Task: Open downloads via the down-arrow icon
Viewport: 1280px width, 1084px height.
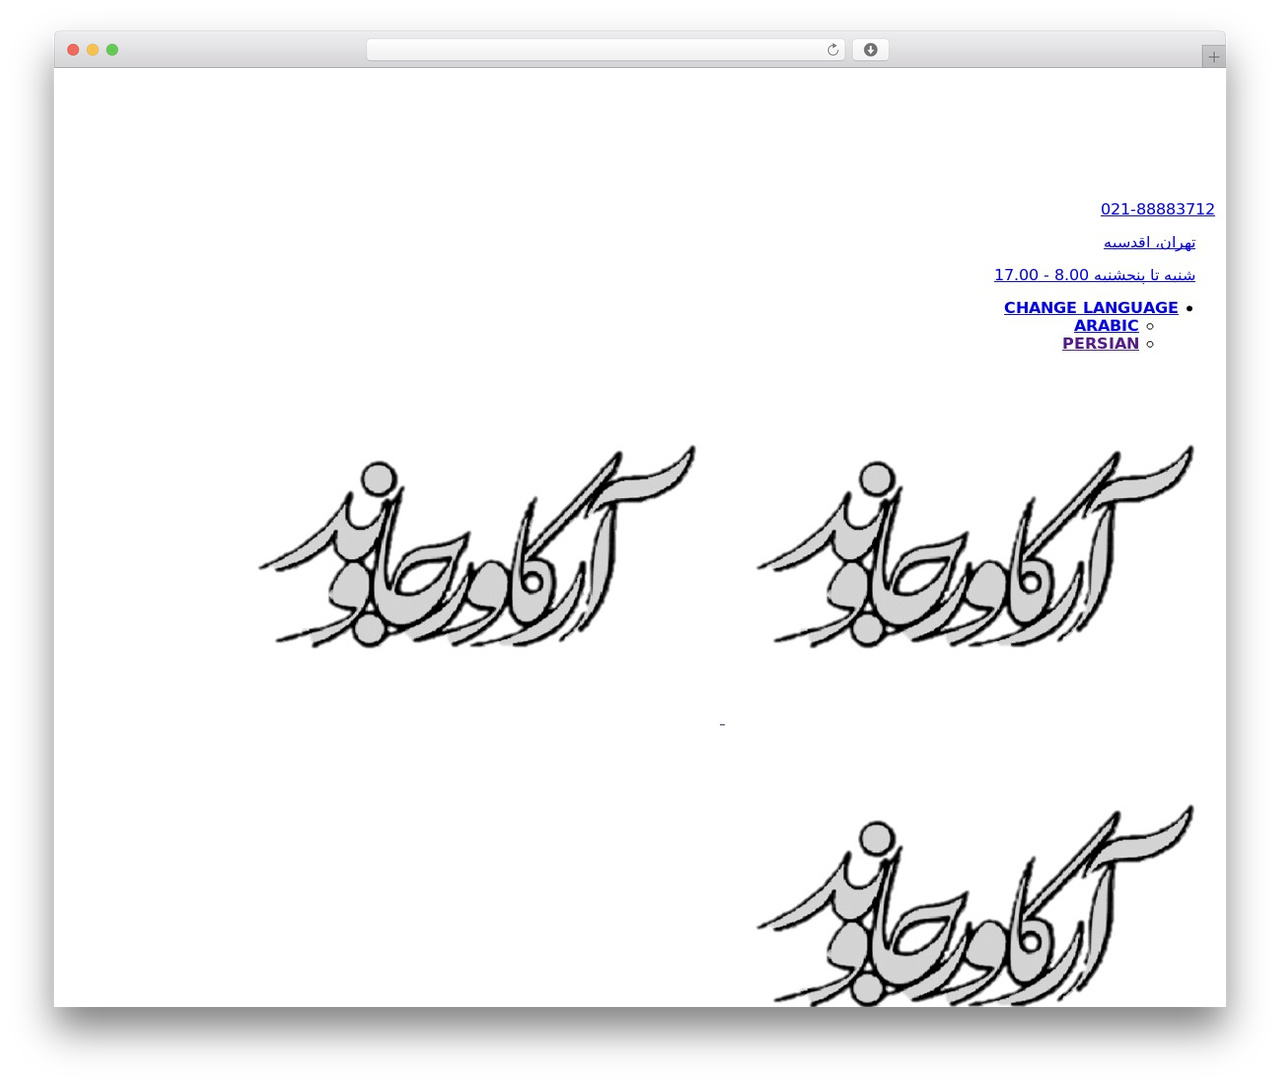Action: pyautogui.click(x=870, y=50)
